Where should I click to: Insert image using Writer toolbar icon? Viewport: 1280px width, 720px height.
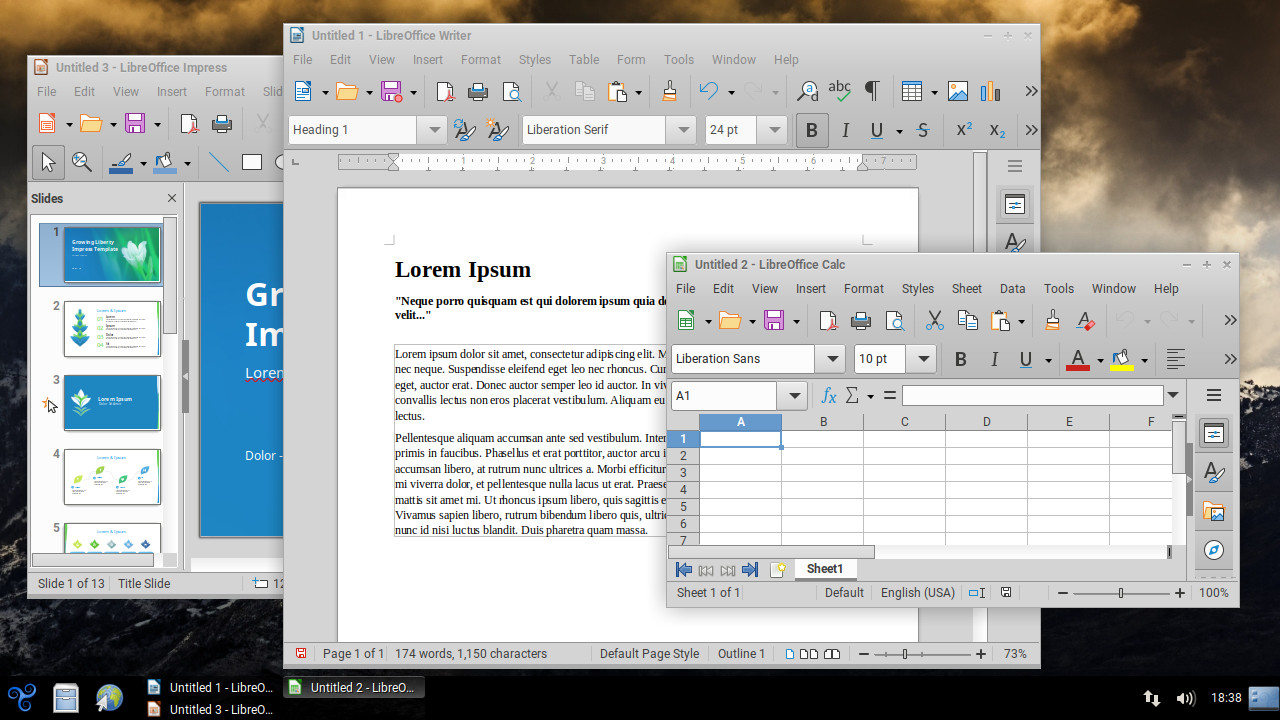pos(958,91)
